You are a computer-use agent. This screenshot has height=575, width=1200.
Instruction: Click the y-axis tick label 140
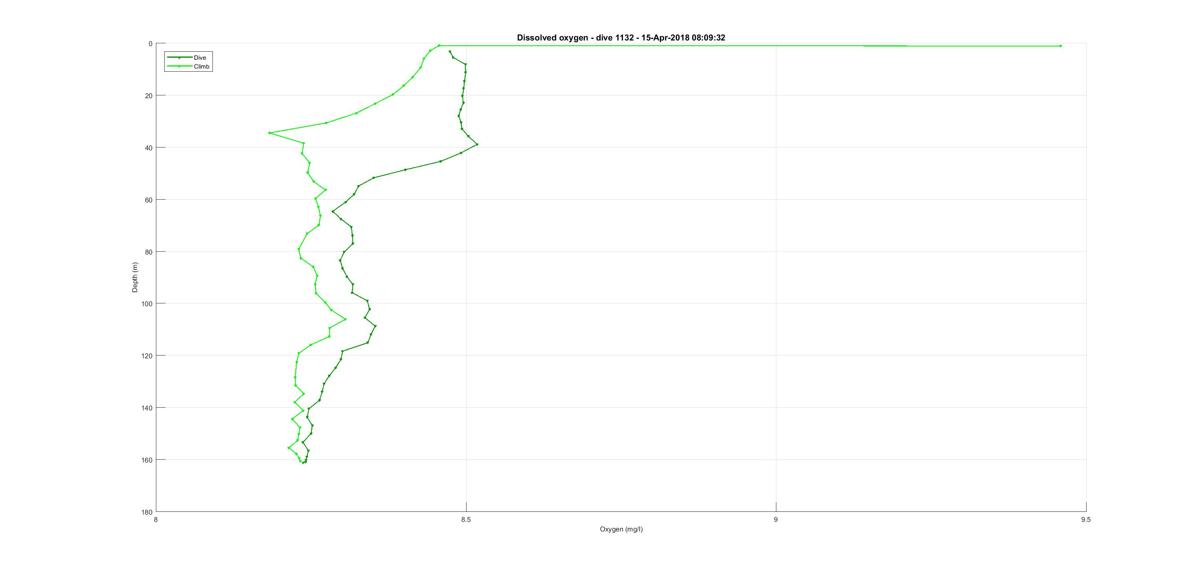147,408
